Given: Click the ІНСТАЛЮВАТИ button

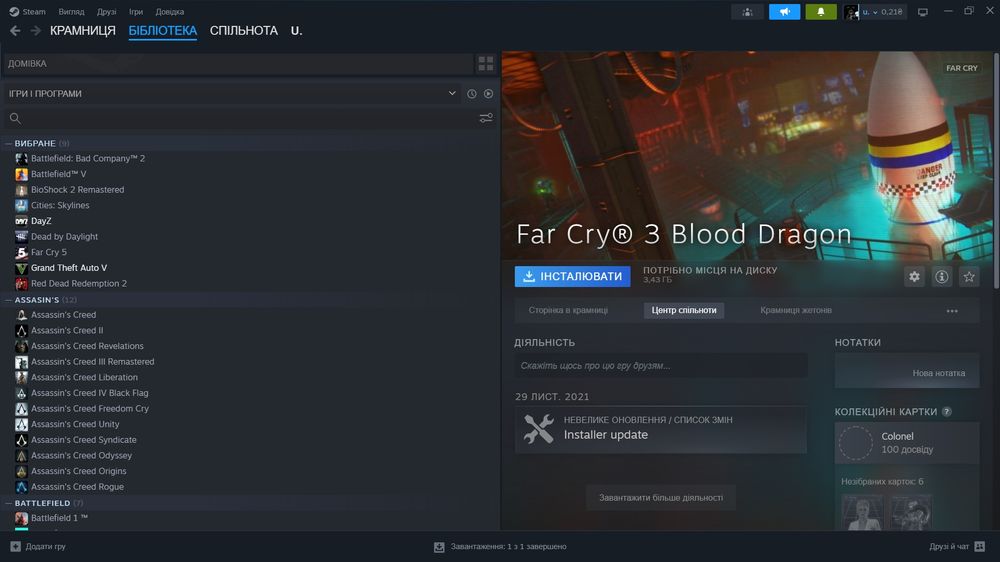Looking at the screenshot, I should pyautogui.click(x=573, y=276).
